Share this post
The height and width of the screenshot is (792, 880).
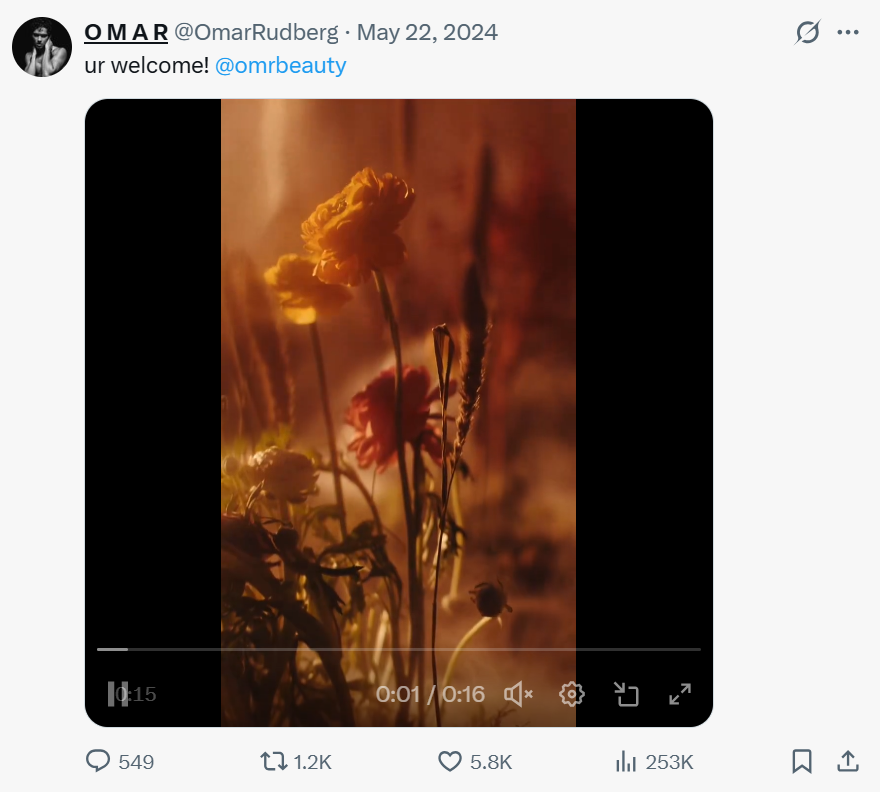pyautogui.click(x=847, y=762)
